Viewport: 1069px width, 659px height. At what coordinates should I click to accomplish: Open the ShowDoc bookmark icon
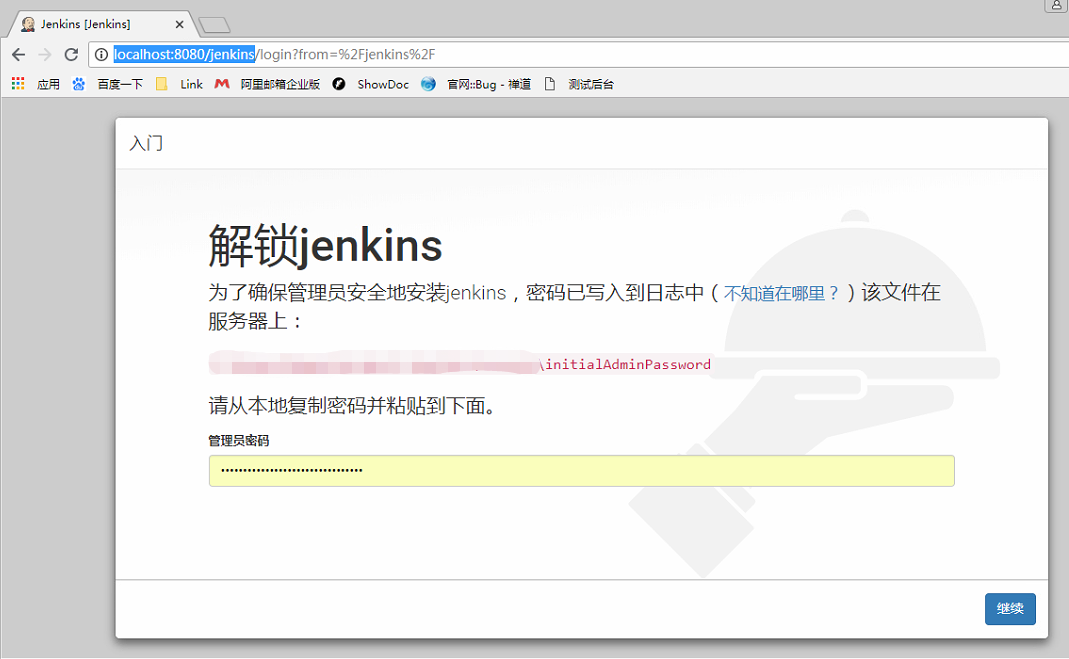339,84
